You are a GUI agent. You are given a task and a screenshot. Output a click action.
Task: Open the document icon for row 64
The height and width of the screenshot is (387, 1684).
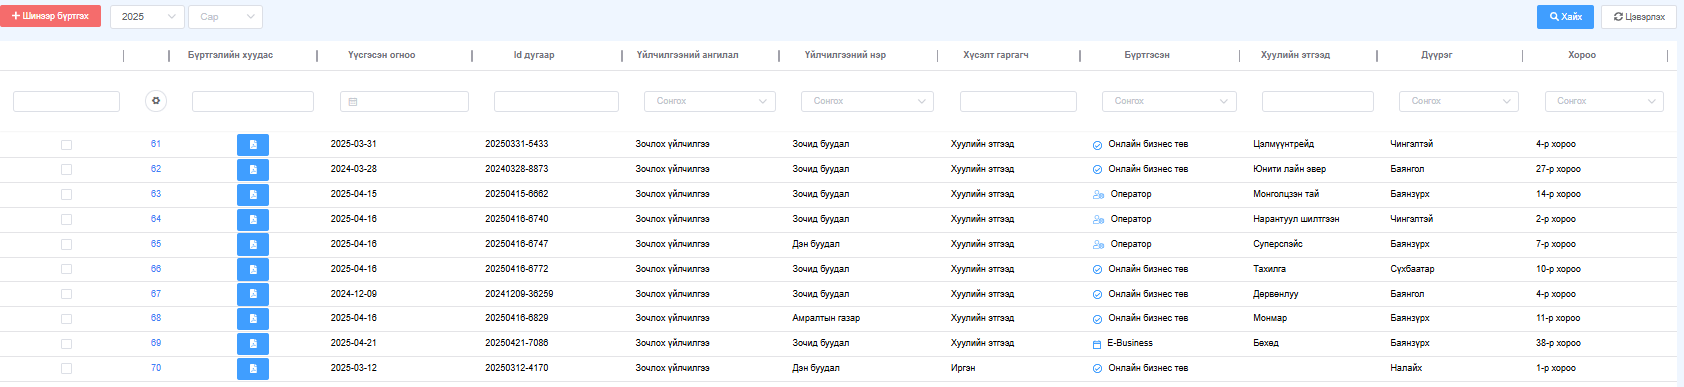coord(253,219)
